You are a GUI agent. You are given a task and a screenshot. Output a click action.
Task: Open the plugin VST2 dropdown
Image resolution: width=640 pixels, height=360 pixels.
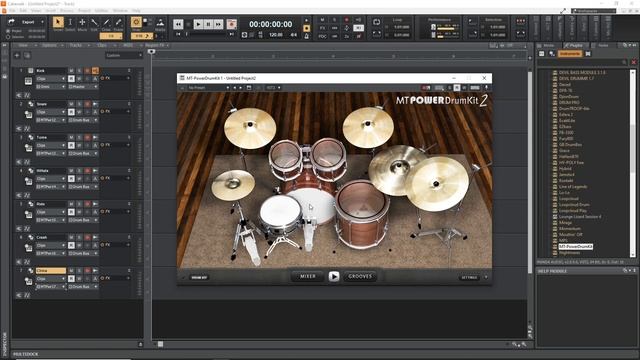tap(273, 88)
